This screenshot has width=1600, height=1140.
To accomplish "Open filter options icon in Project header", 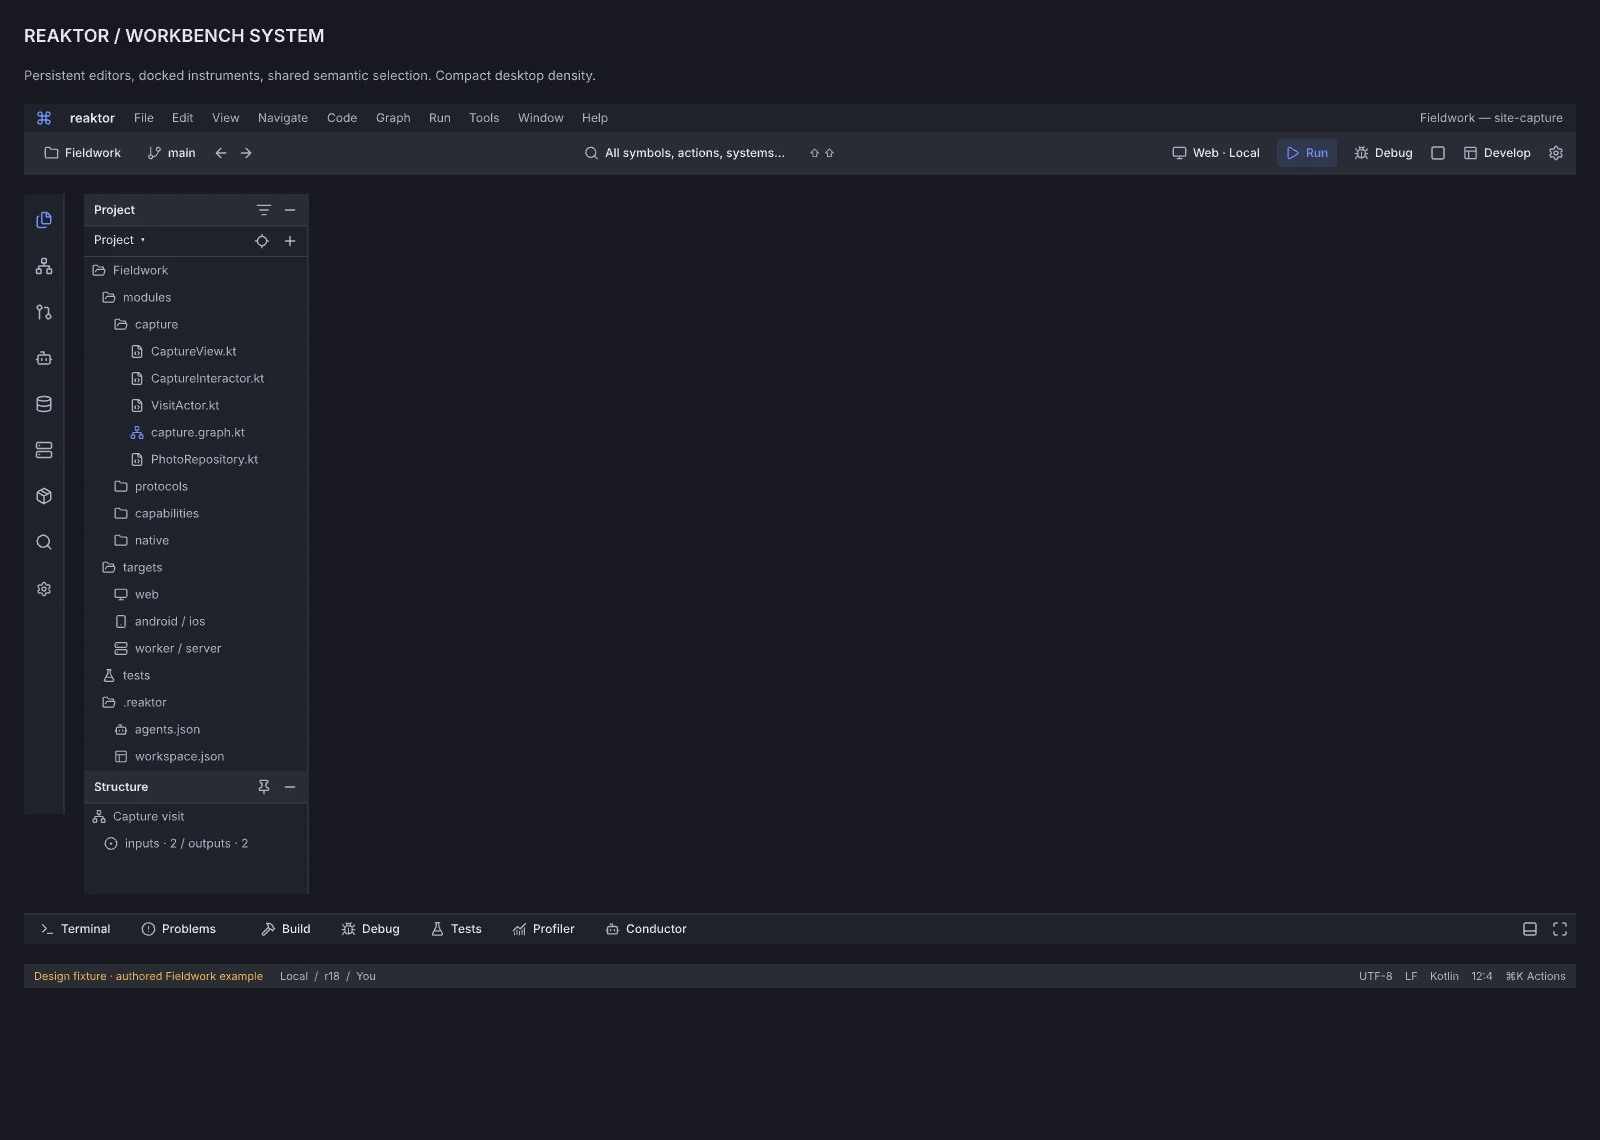I will tap(264, 210).
